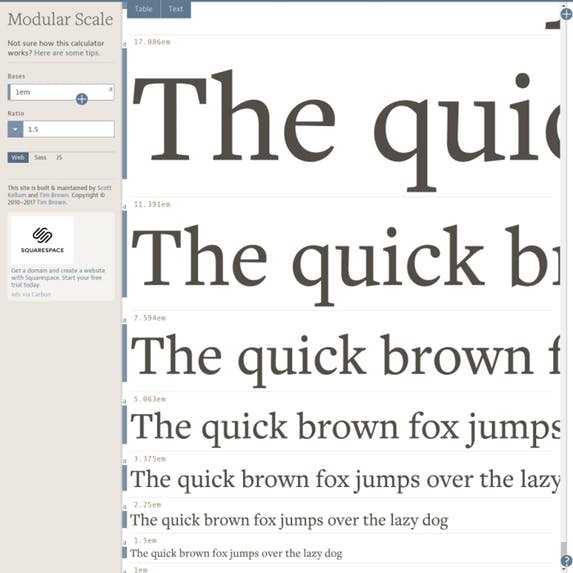This screenshot has width=573, height=573.
Task: Click the sample text under 17.086em
Action: coord(345,130)
